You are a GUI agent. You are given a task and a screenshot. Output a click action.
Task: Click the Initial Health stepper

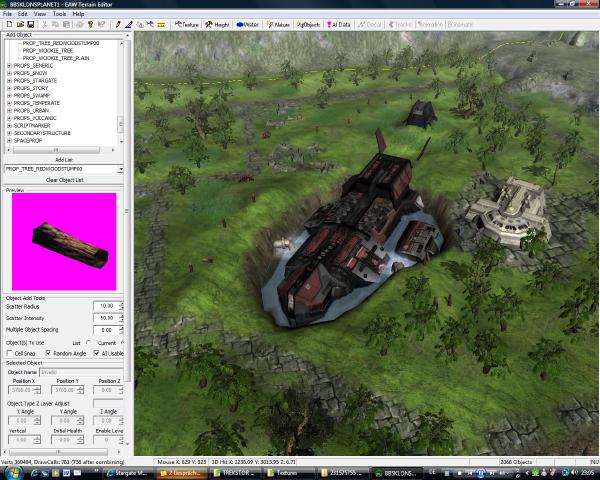(x=80, y=440)
